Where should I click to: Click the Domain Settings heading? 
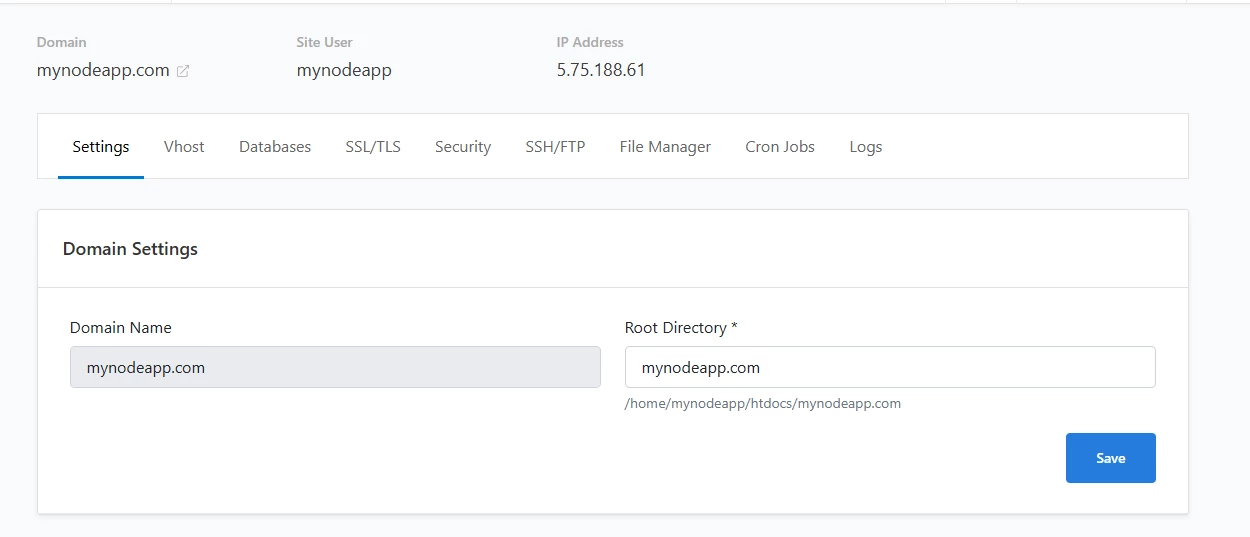coord(130,249)
